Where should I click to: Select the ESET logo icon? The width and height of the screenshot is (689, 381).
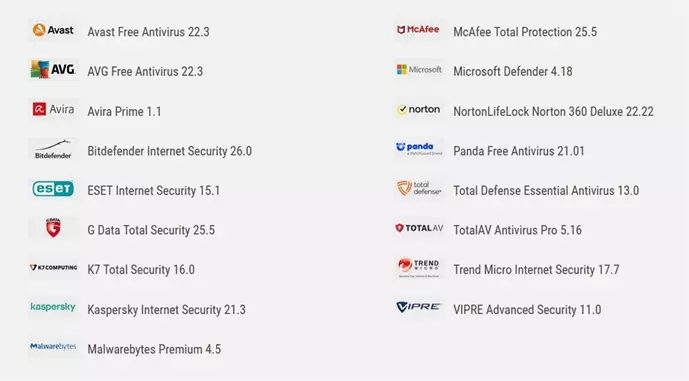[x=53, y=189]
